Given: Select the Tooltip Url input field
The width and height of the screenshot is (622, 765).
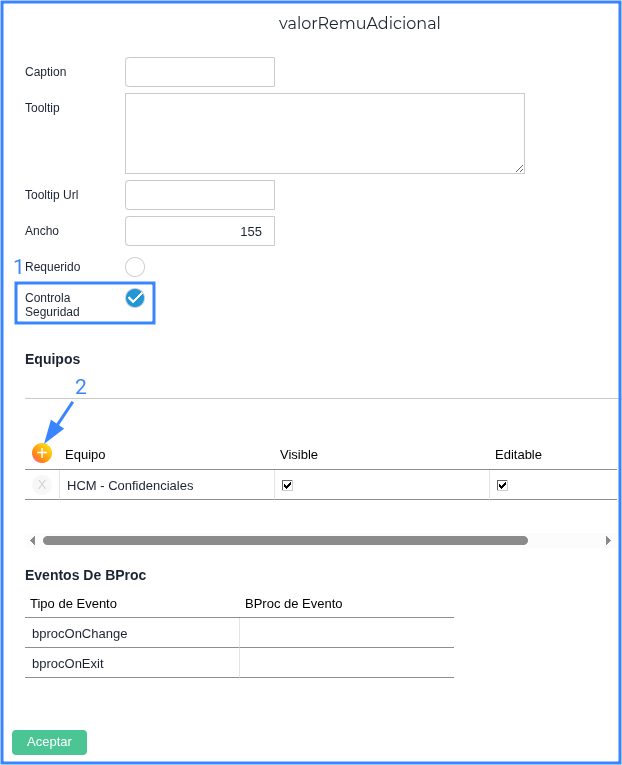Looking at the screenshot, I should [x=200, y=195].
